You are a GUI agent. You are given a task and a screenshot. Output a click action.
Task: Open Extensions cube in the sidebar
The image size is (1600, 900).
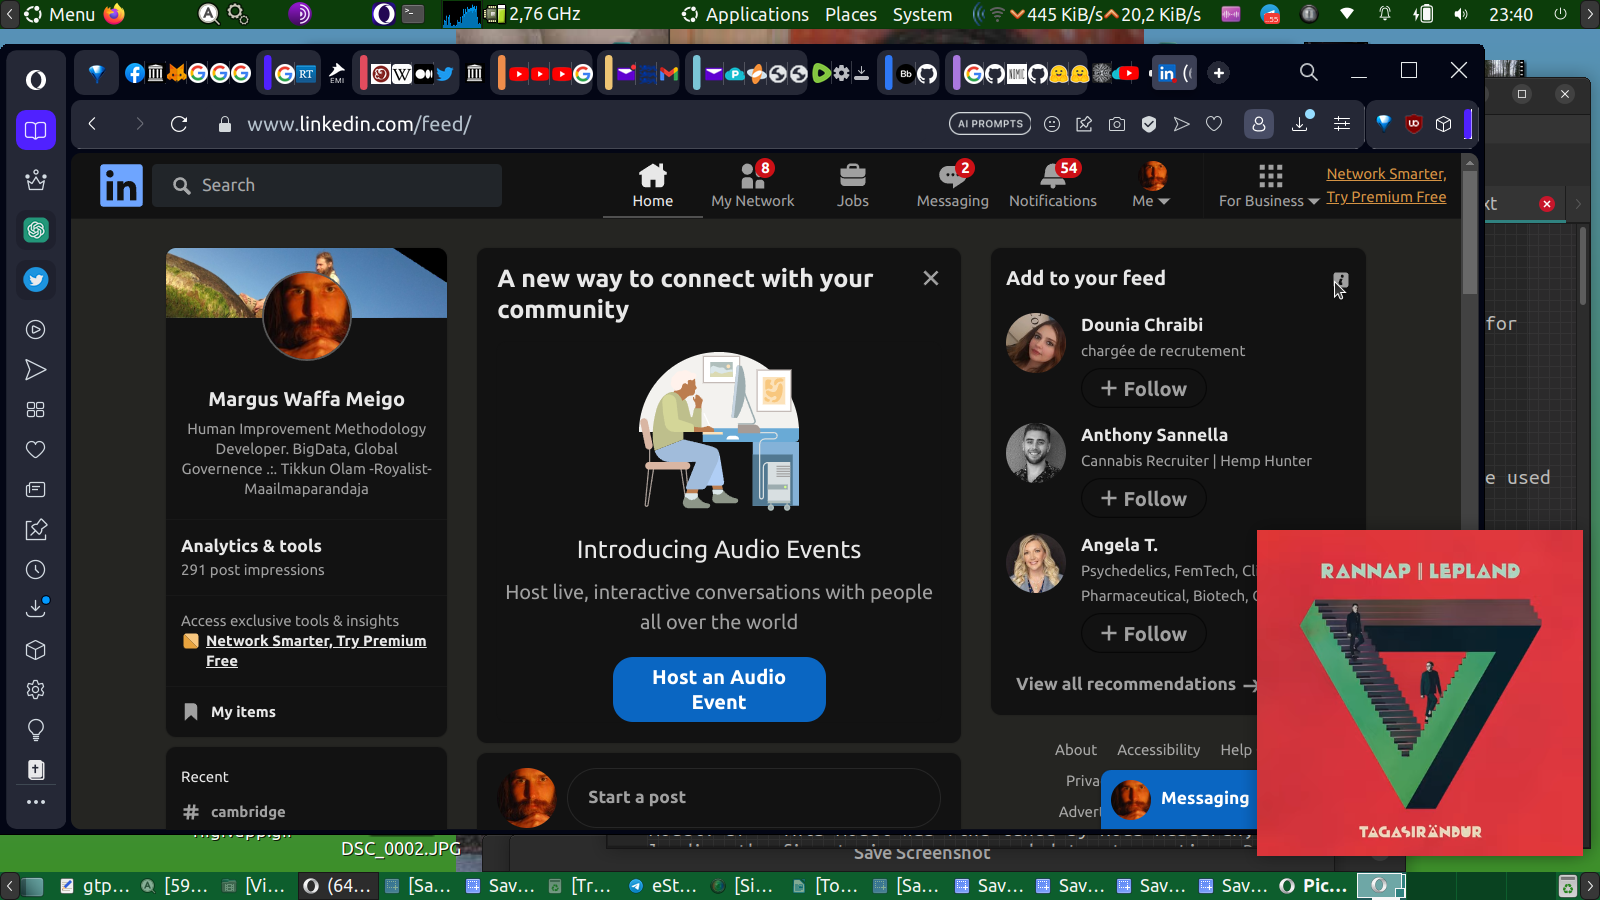pyautogui.click(x=36, y=650)
